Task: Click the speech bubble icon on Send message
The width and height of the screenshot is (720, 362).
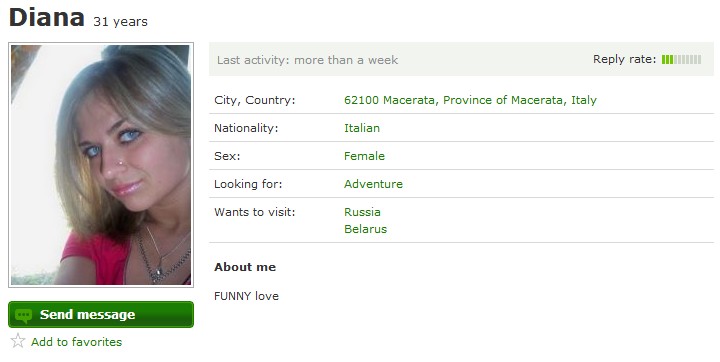Action: pyautogui.click(x=23, y=315)
